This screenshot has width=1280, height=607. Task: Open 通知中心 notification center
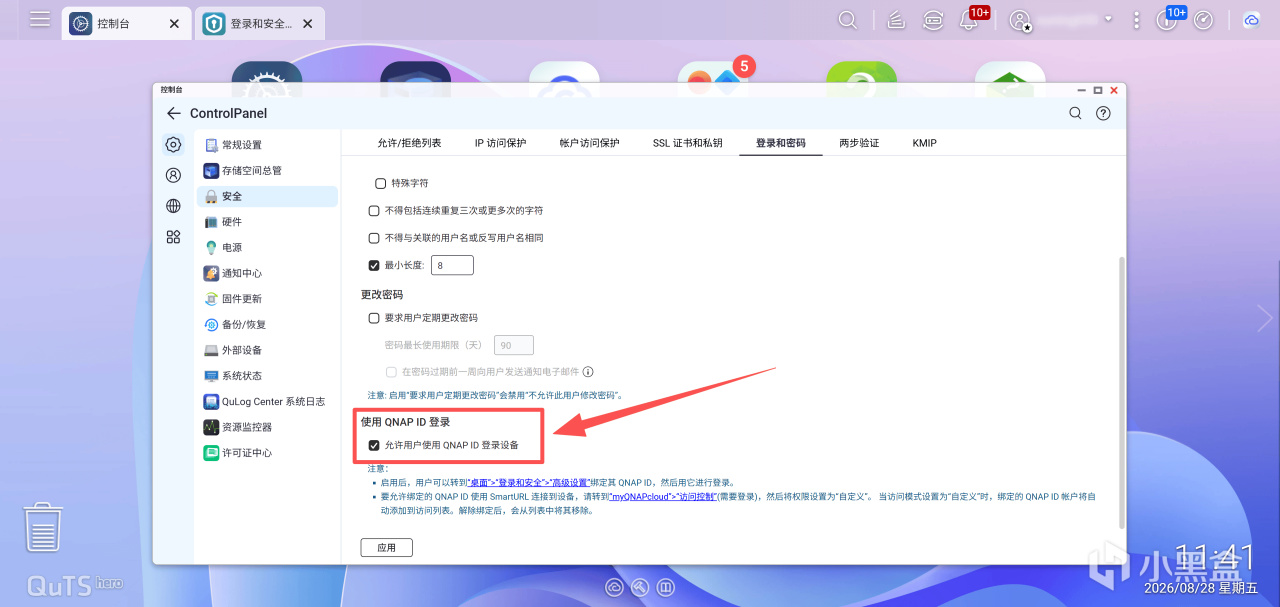click(x=267, y=273)
